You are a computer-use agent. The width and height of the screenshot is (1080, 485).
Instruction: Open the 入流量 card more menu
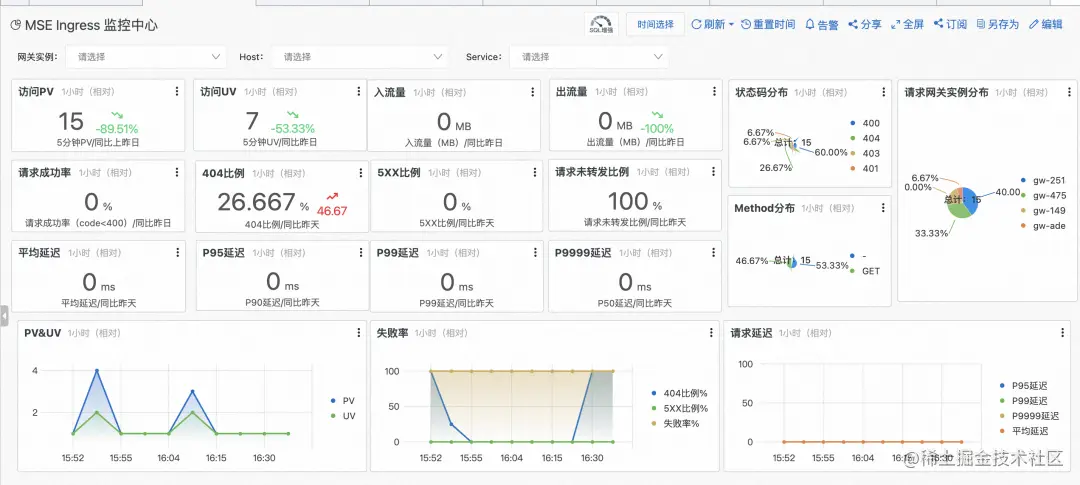[532, 92]
